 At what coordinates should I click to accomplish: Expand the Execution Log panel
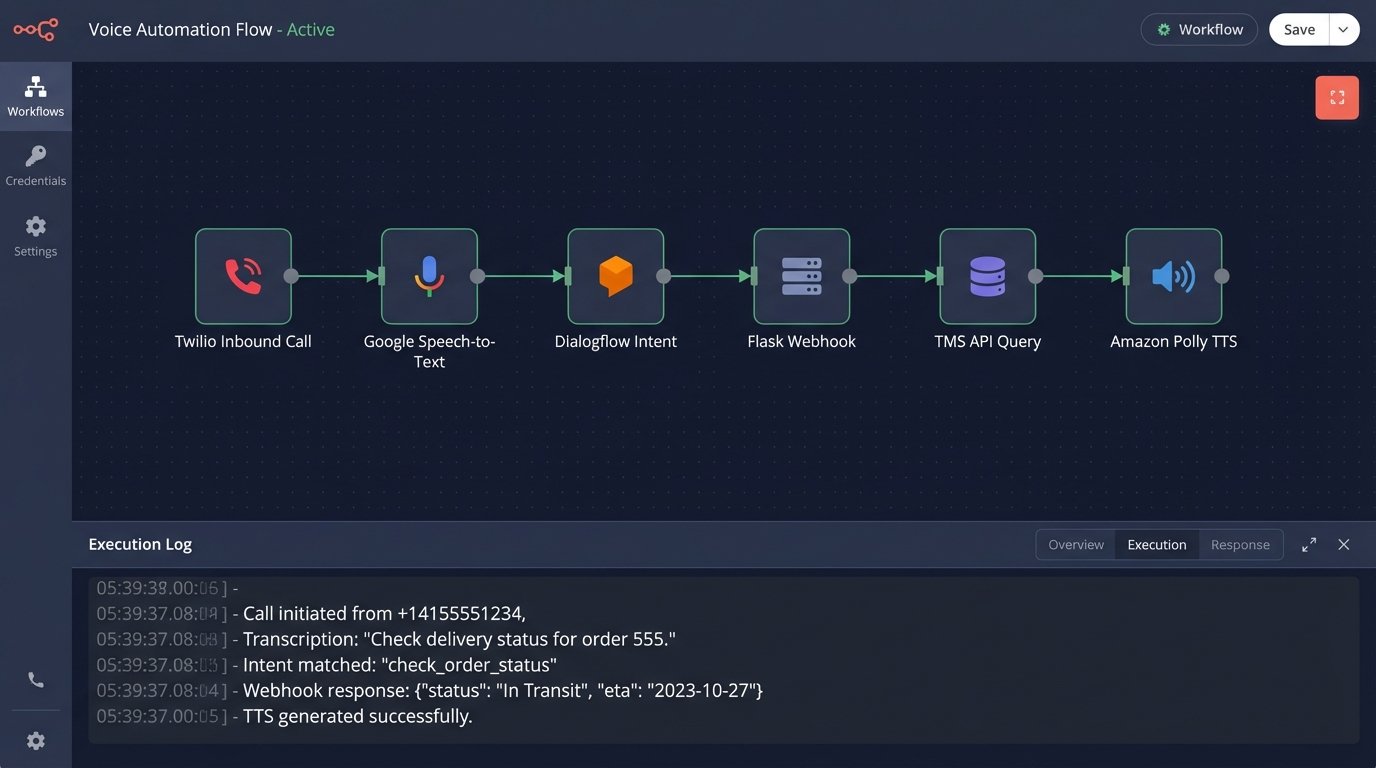(1309, 544)
